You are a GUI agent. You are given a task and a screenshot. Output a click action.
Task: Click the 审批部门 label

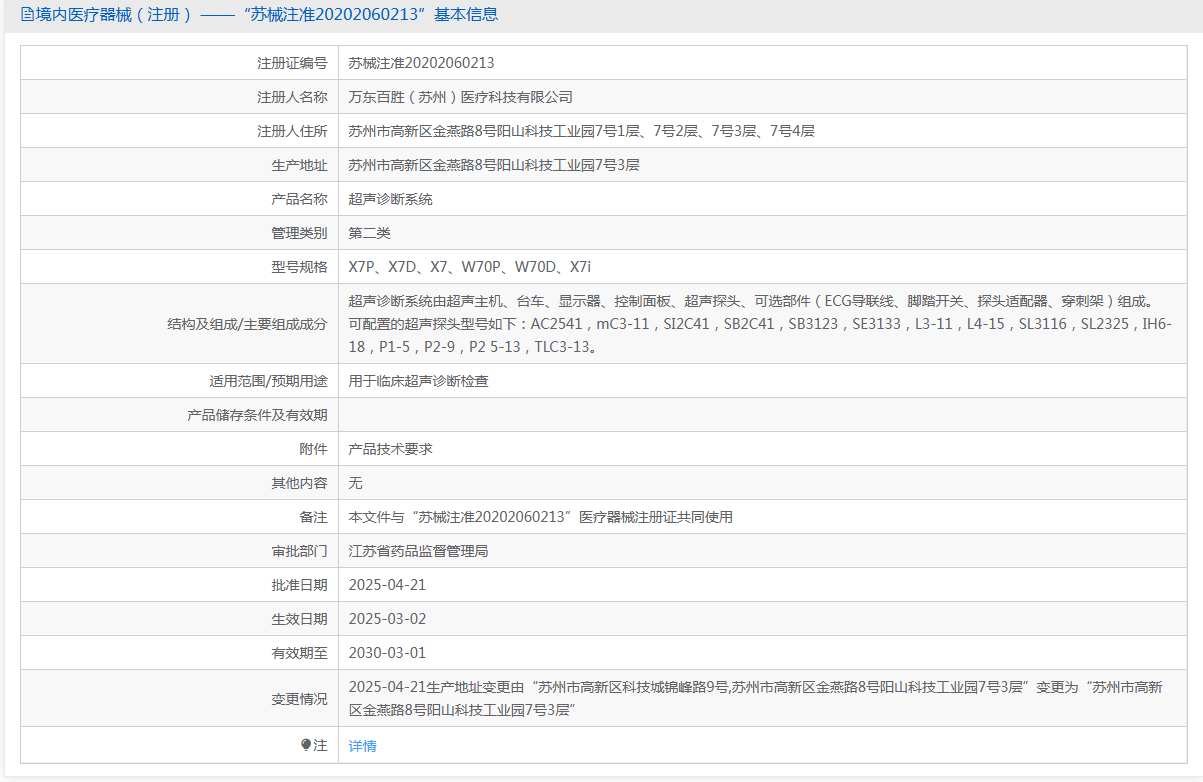299,551
